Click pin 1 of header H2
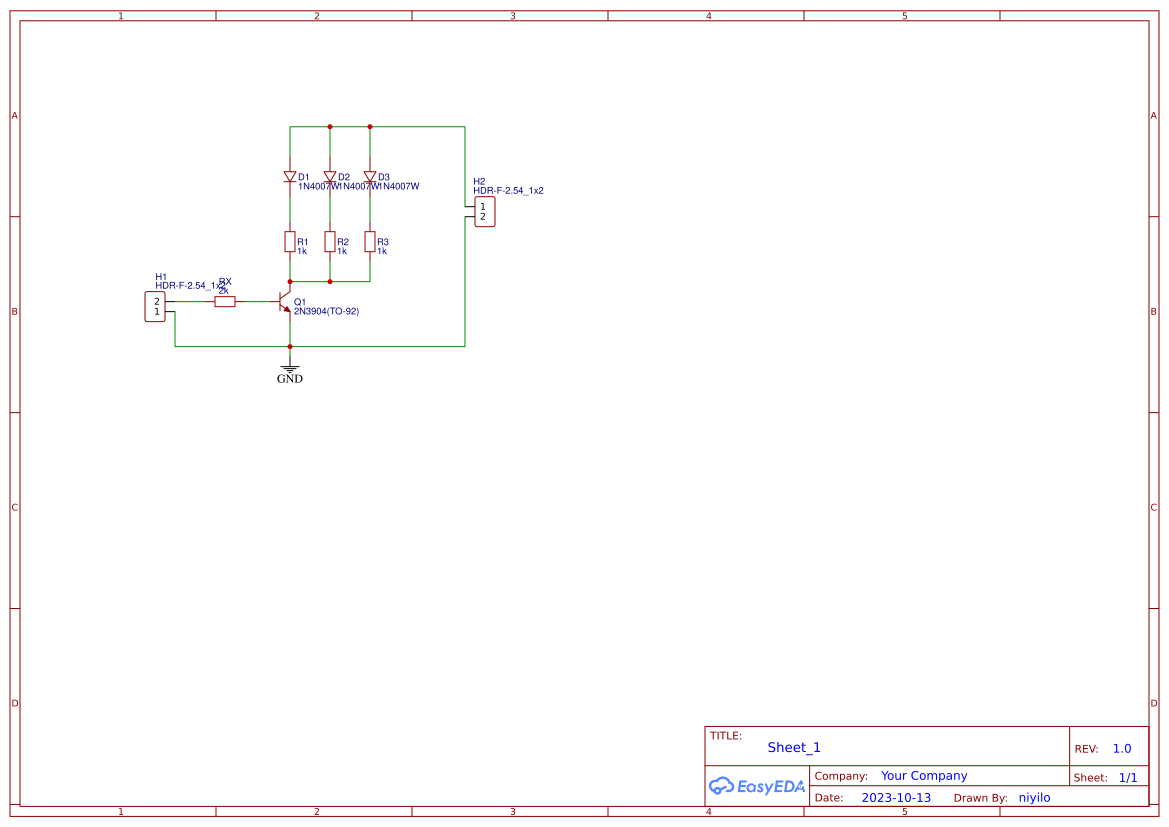The width and height of the screenshot is (1169, 827). 482,204
